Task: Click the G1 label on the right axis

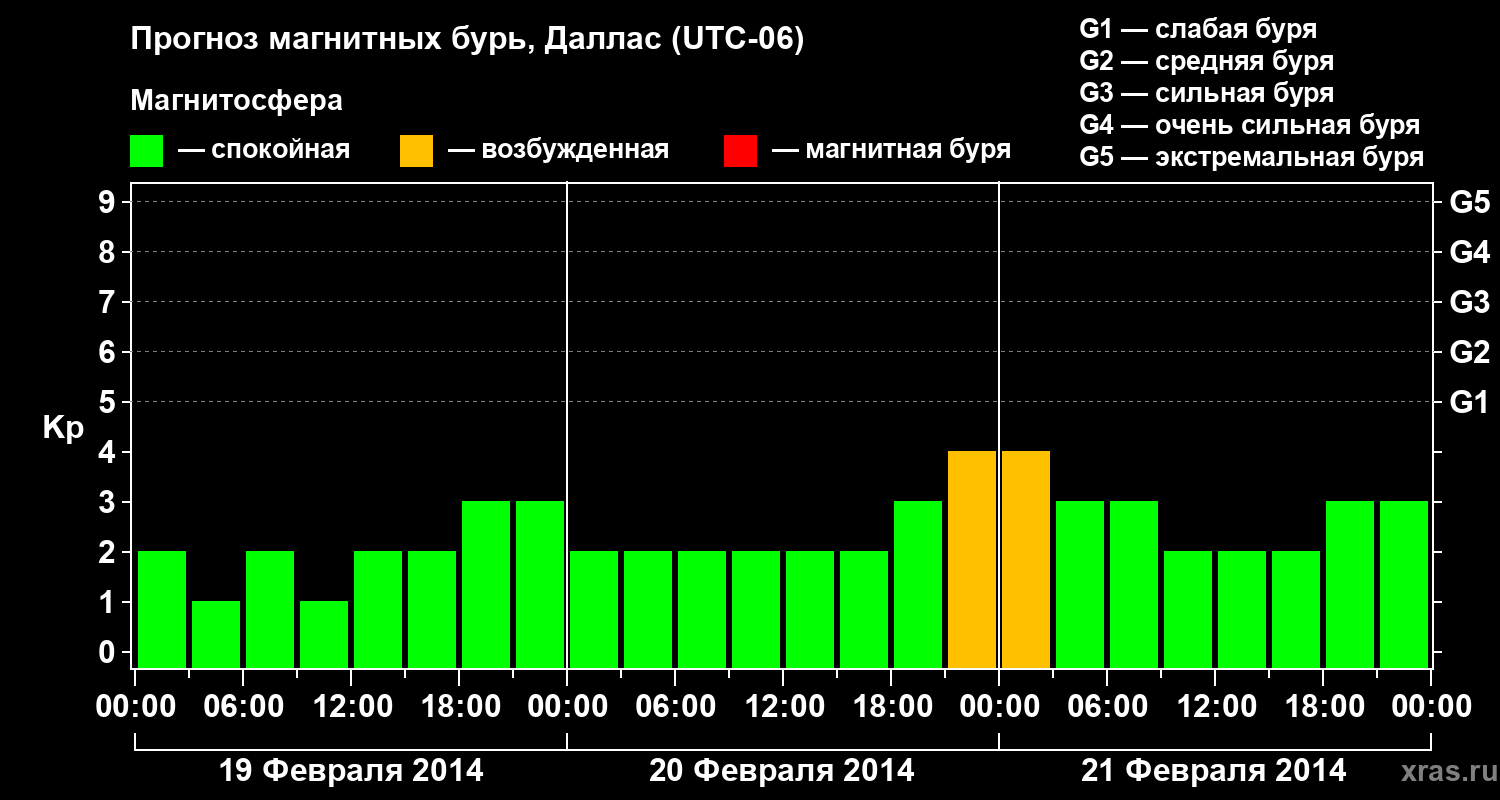Action: 1469,403
